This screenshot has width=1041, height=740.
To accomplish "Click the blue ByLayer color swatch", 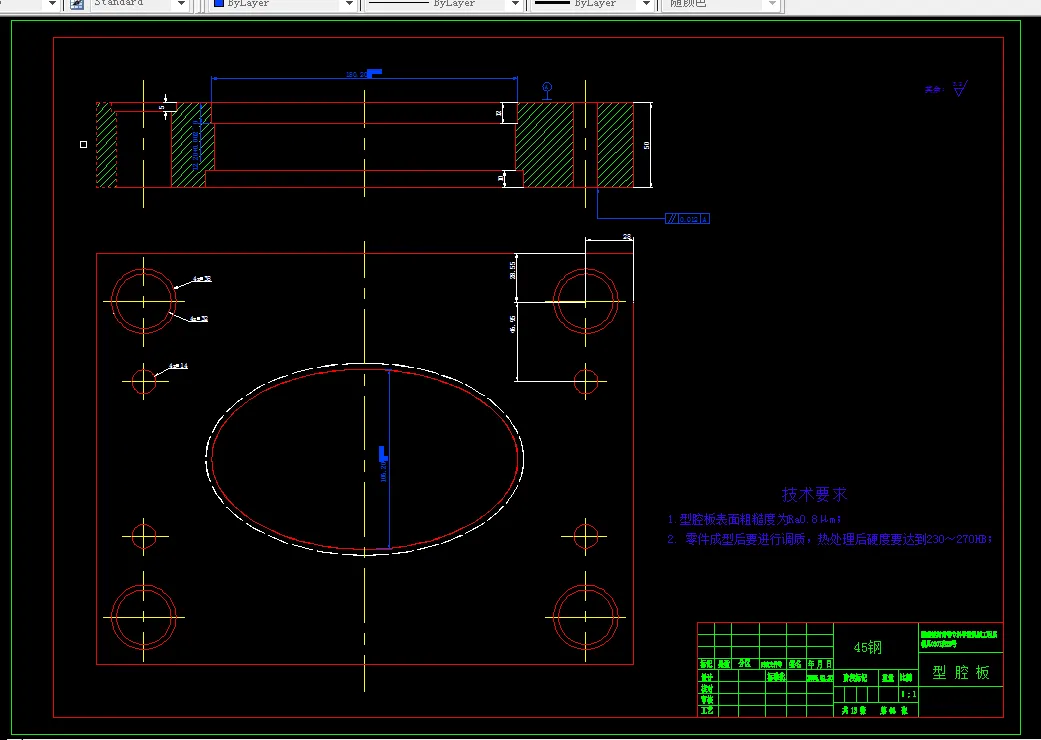I will click(218, 3).
